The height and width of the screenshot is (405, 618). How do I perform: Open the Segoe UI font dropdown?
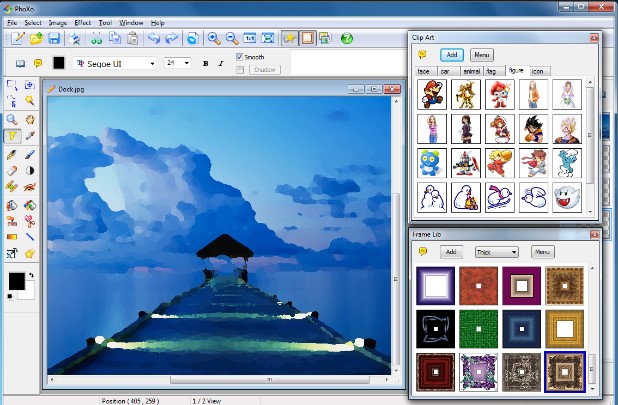(x=115, y=63)
